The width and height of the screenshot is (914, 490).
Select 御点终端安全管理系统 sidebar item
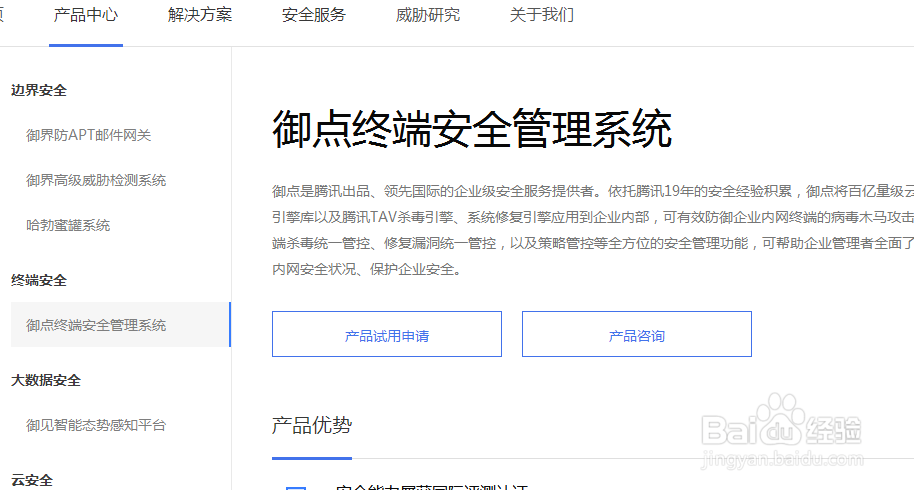121,325
